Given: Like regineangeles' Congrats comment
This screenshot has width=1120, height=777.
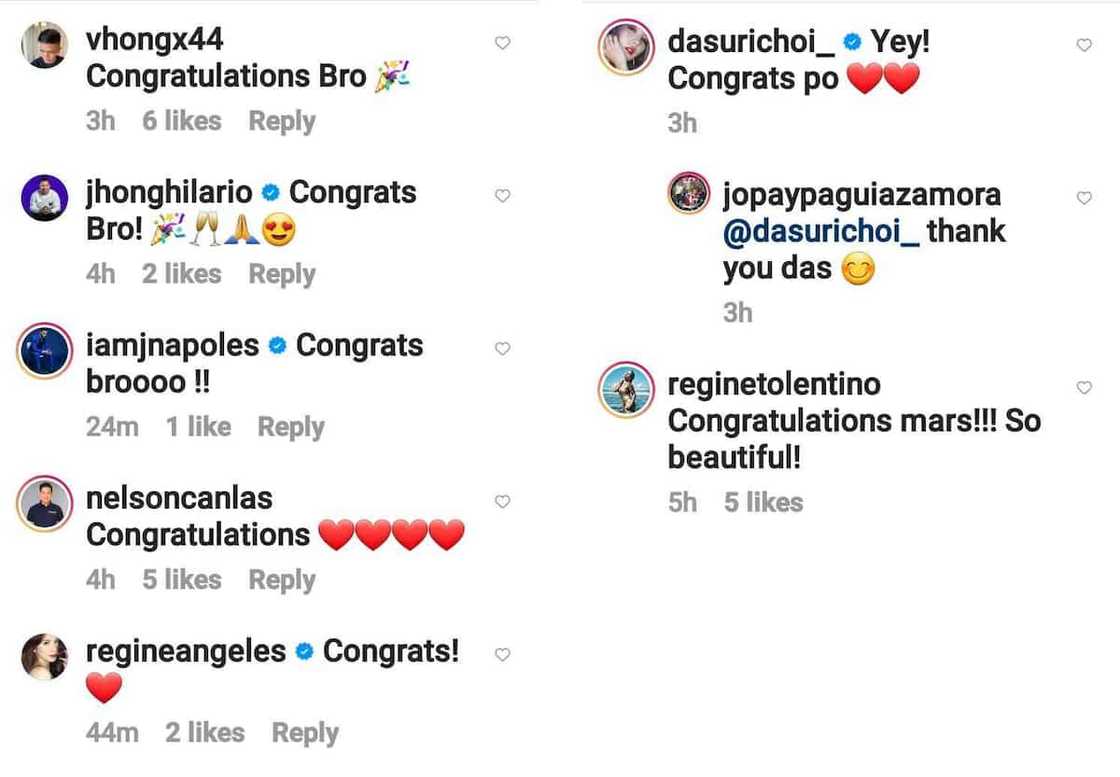Looking at the screenshot, I should click(503, 655).
